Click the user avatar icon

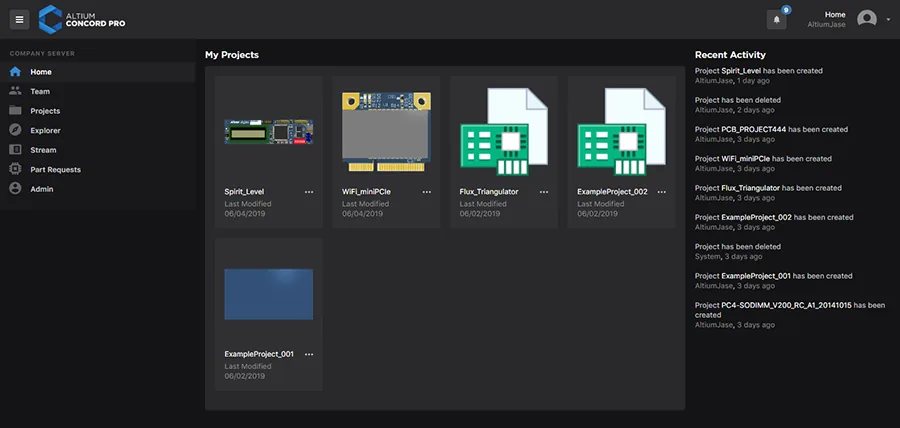pos(867,19)
